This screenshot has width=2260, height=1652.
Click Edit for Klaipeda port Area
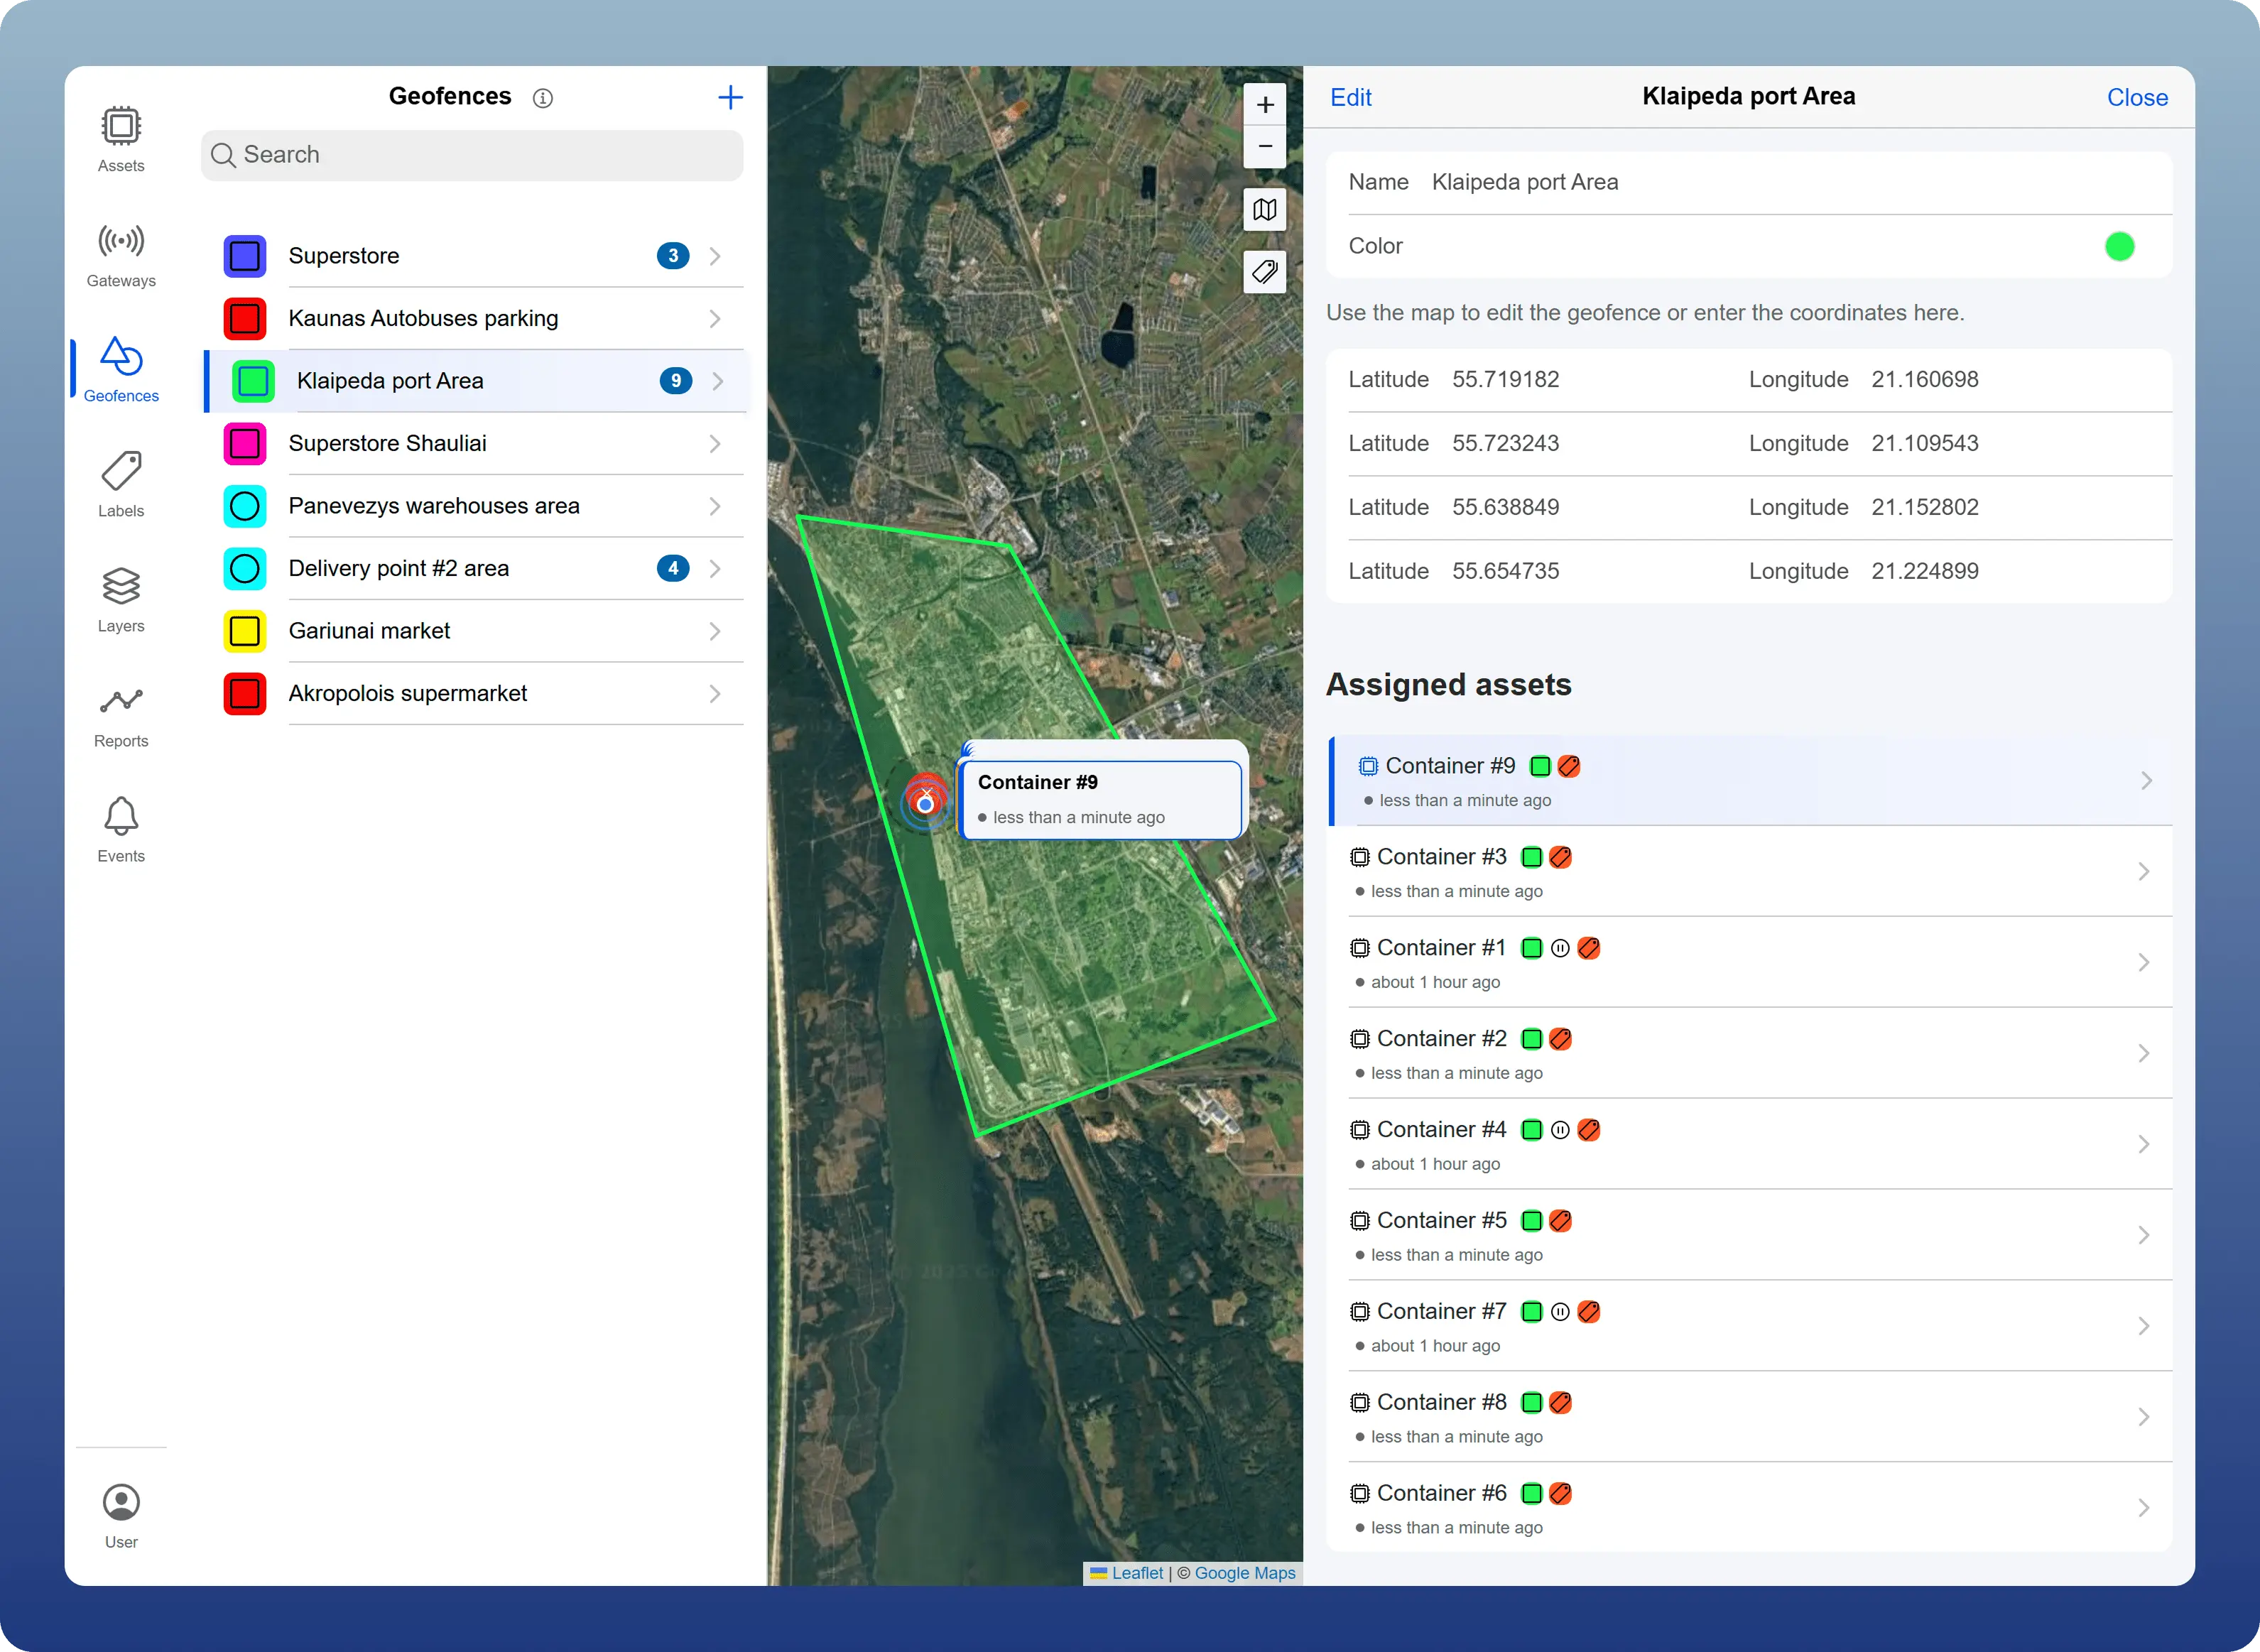pyautogui.click(x=1350, y=97)
